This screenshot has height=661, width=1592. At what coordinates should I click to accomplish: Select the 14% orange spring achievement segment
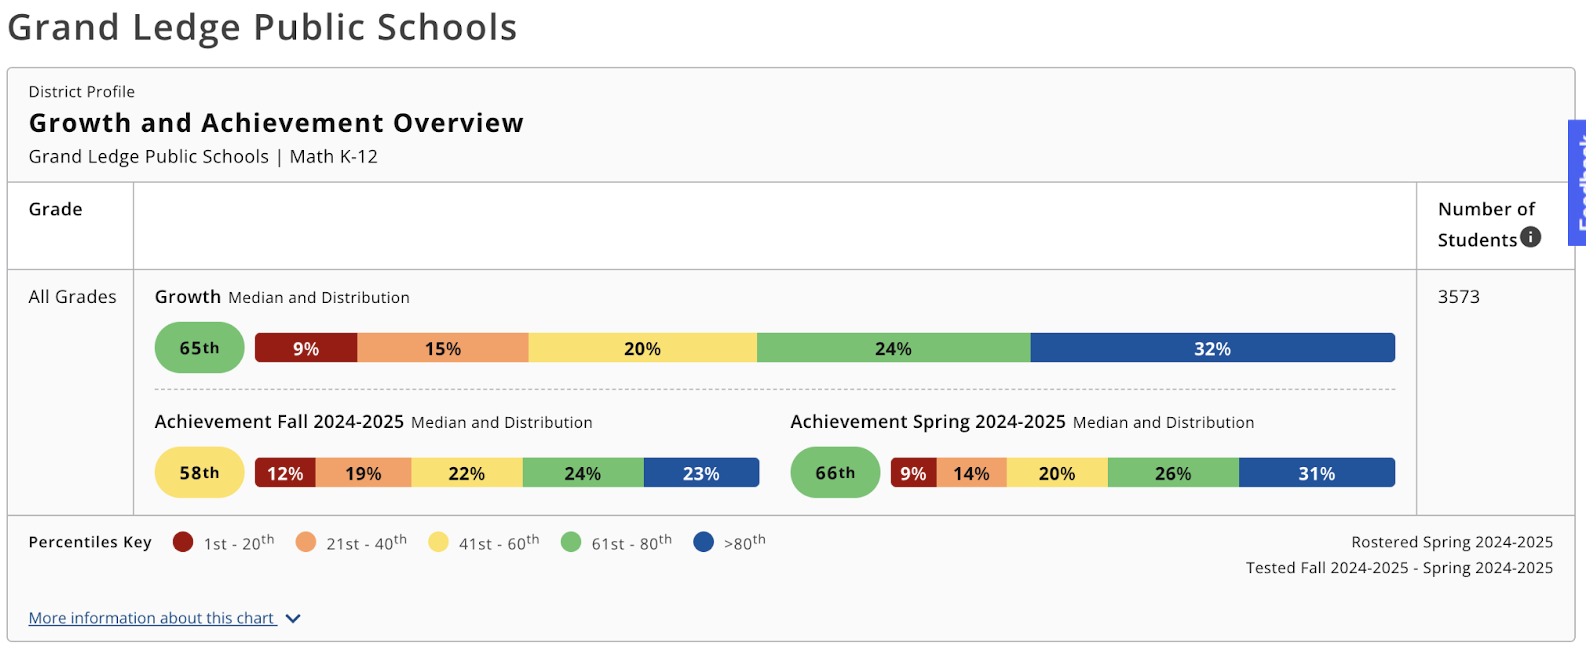tap(971, 473)
